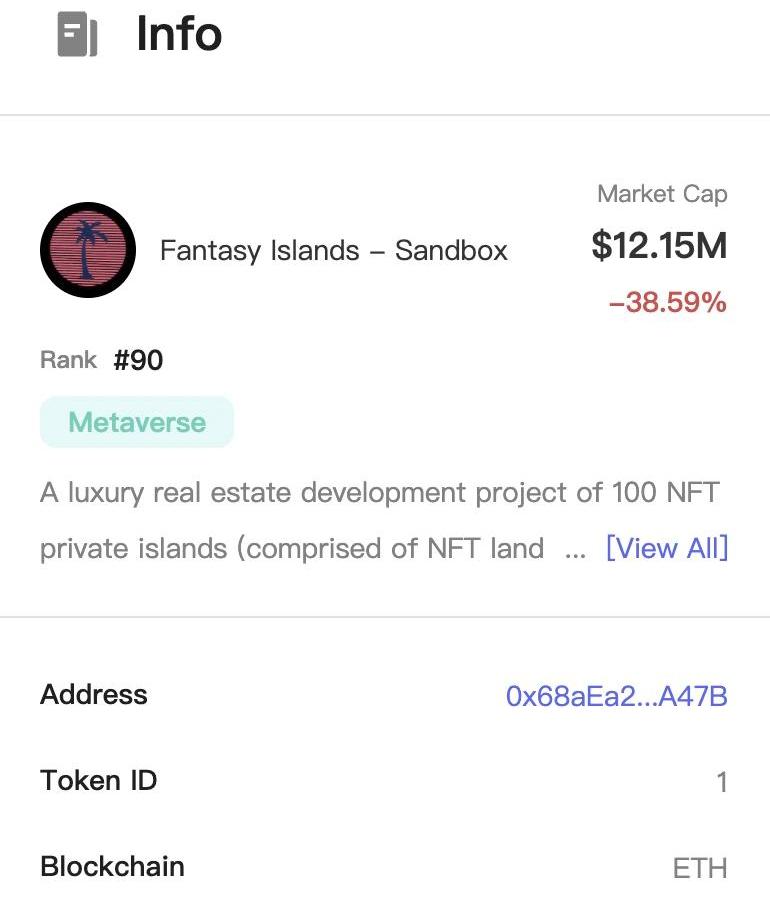Image resolution: width=770 pixels, height=920 pixels.
Task: Click the Rank label
Action: click(69, 360)
